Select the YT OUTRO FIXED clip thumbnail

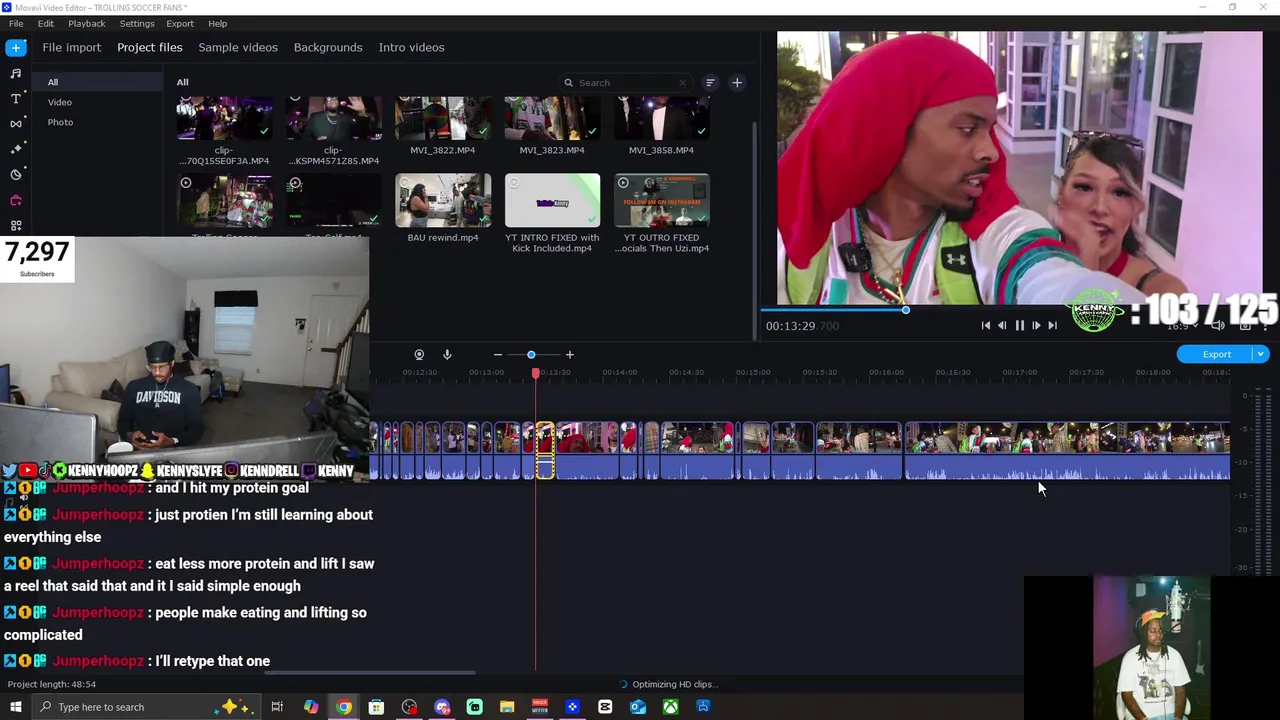coord(662,201)
